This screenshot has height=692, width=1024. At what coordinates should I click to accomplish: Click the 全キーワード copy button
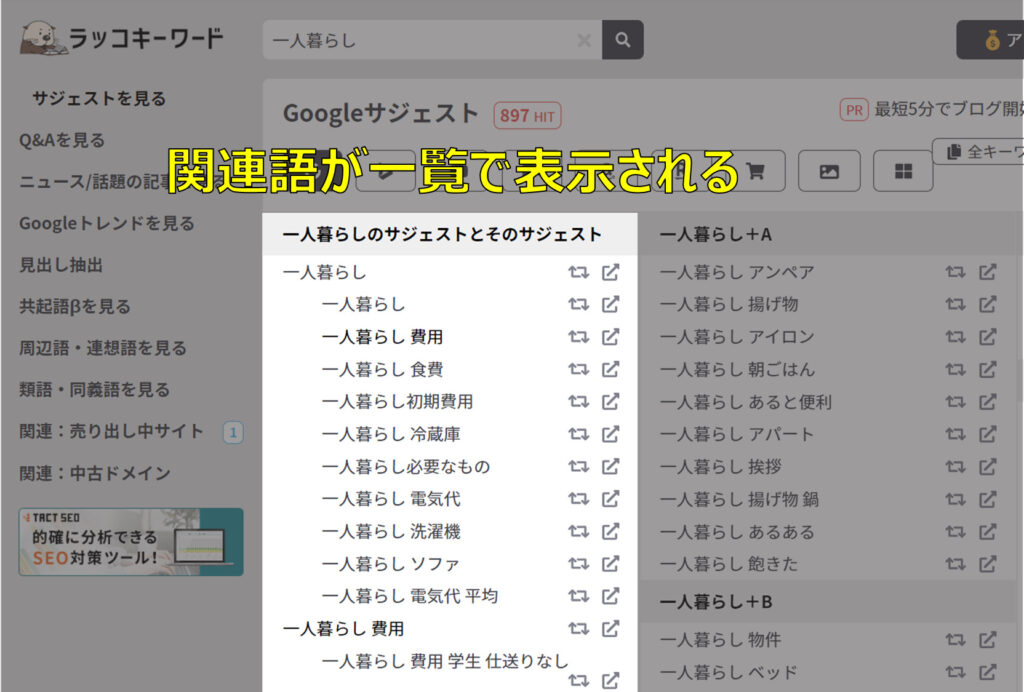[x=982, y=152]
